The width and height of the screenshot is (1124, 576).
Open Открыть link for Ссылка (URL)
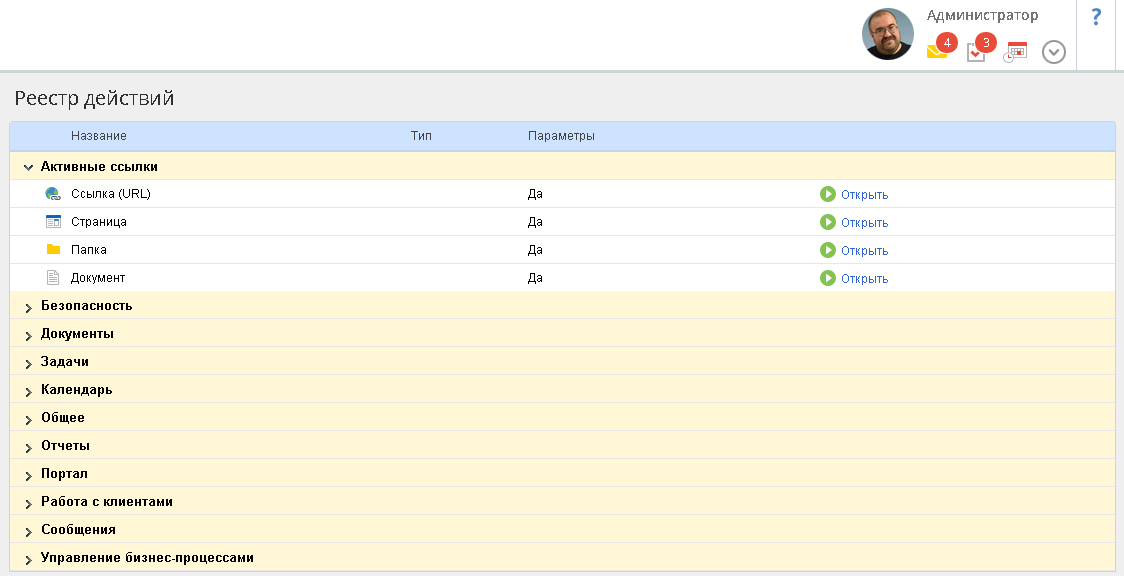[865, 195]
